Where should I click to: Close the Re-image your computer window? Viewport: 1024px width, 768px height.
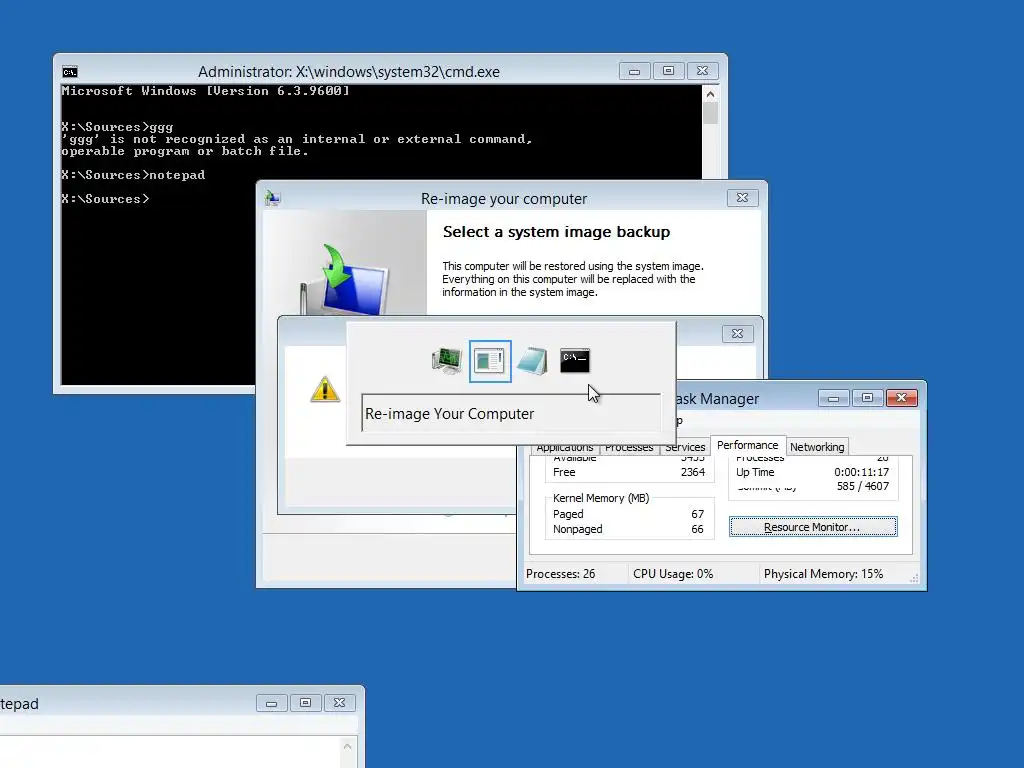(x=743, y=198)
